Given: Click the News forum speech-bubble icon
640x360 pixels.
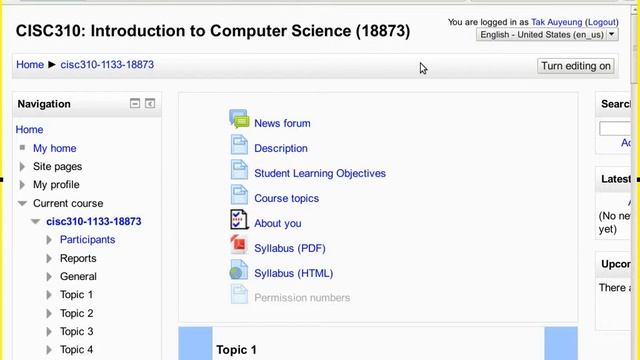Looking at the screenshot, I should tap(239, 119).
